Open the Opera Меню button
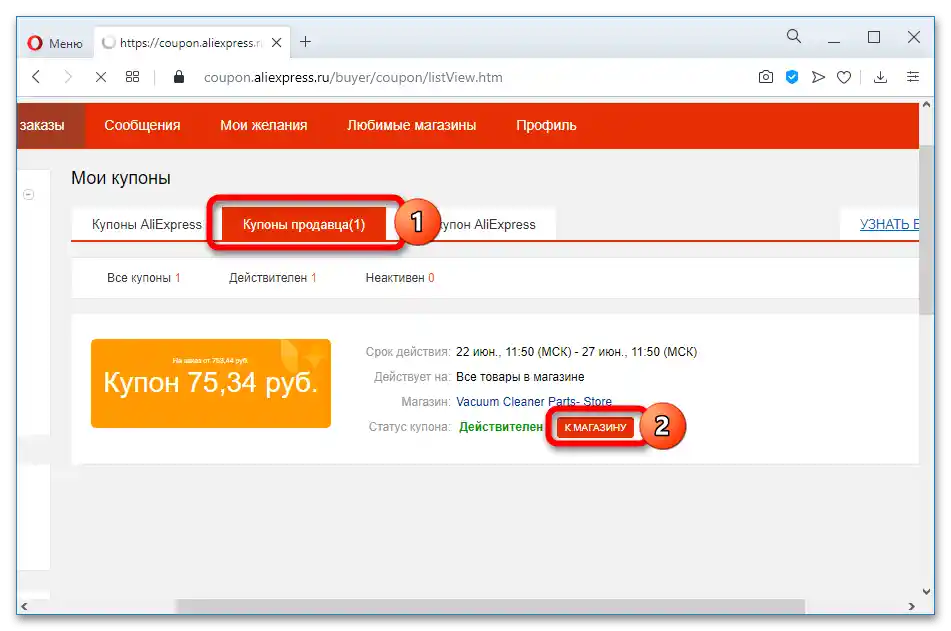 [55, 43]
